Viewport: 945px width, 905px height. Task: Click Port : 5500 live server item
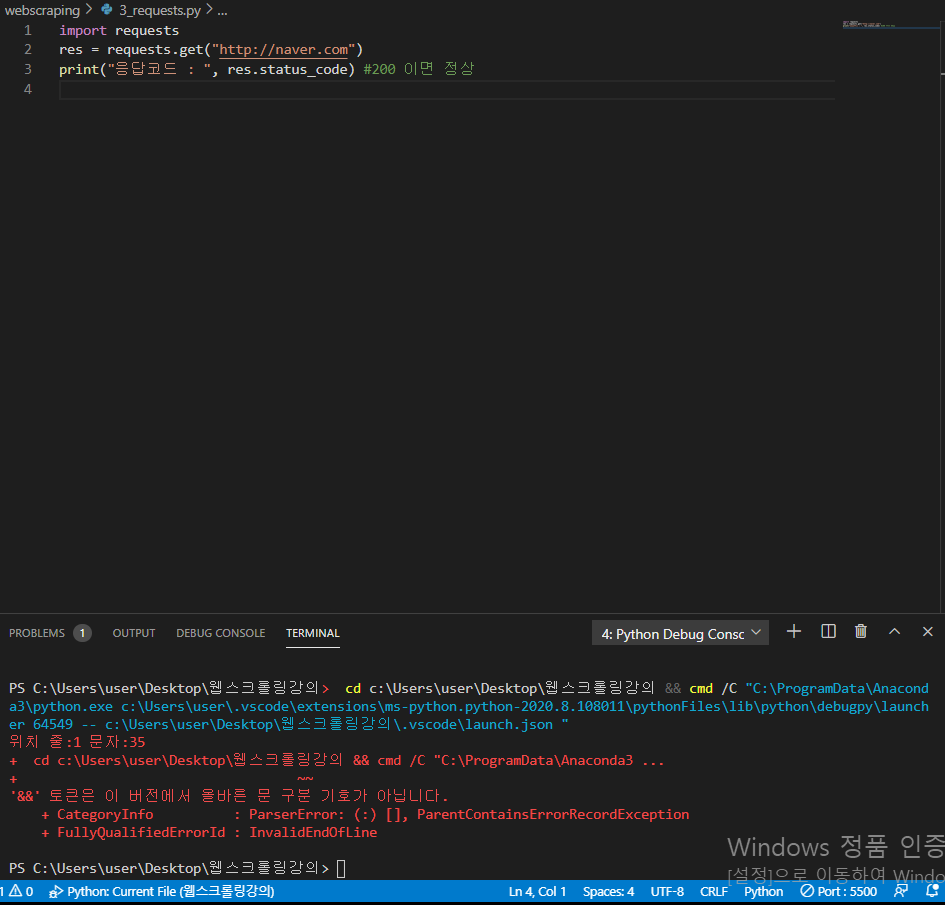pyautogui.click(x=838, y=892)
